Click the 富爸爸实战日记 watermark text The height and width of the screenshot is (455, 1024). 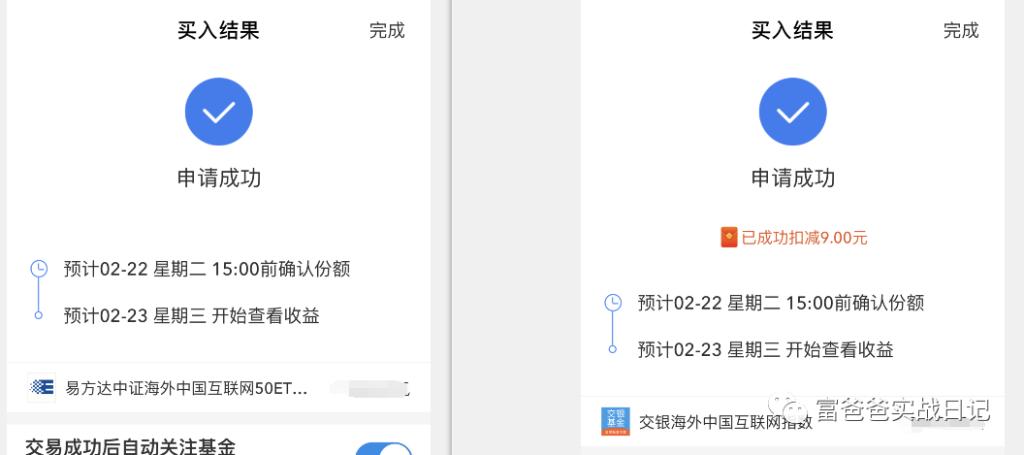point(902,410)
